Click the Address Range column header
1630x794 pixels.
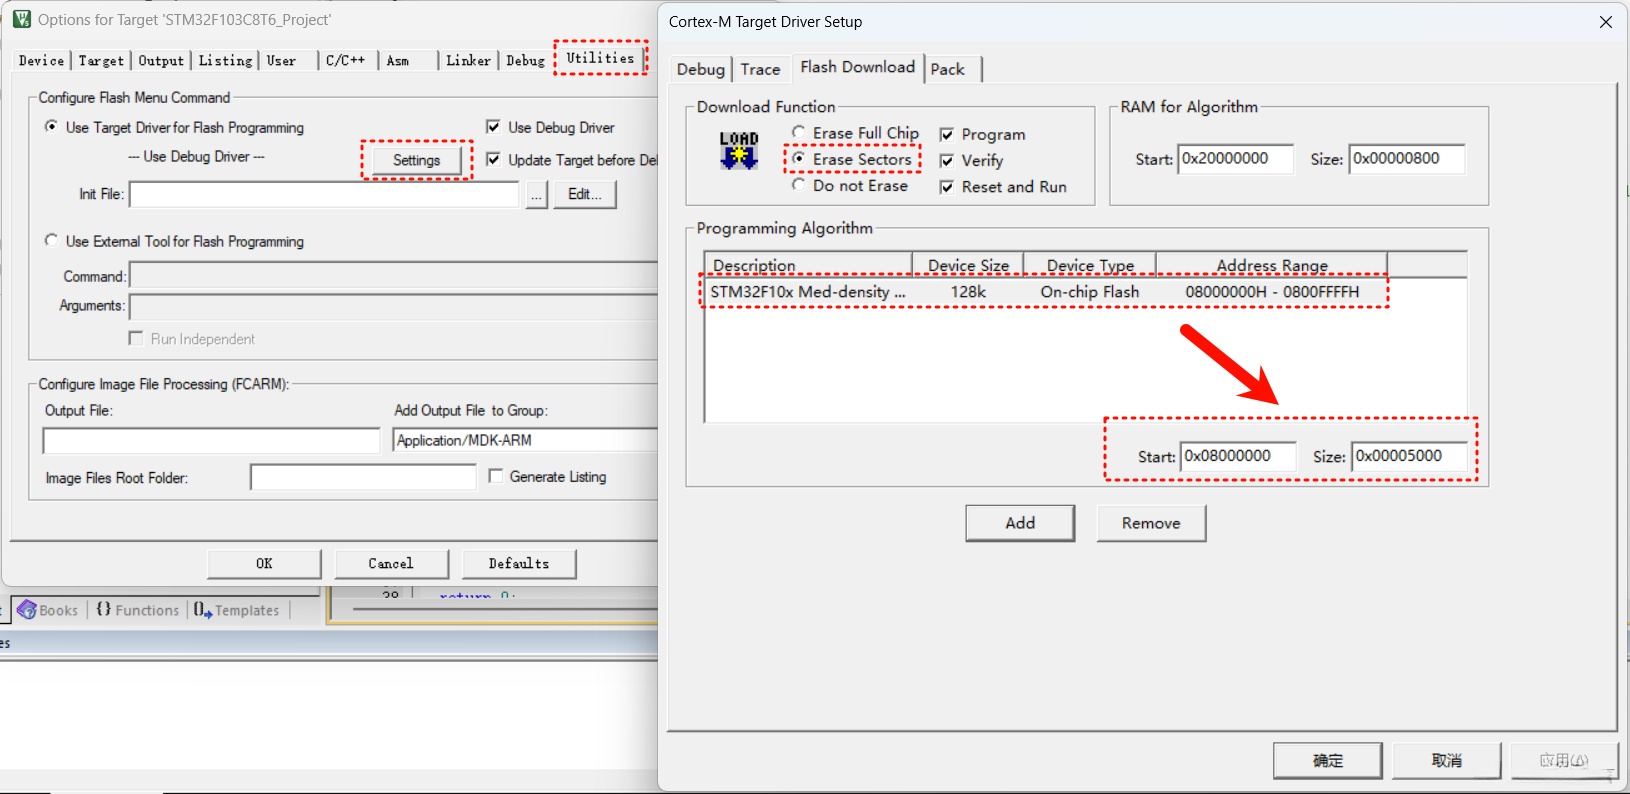[x=1272, y=265]
